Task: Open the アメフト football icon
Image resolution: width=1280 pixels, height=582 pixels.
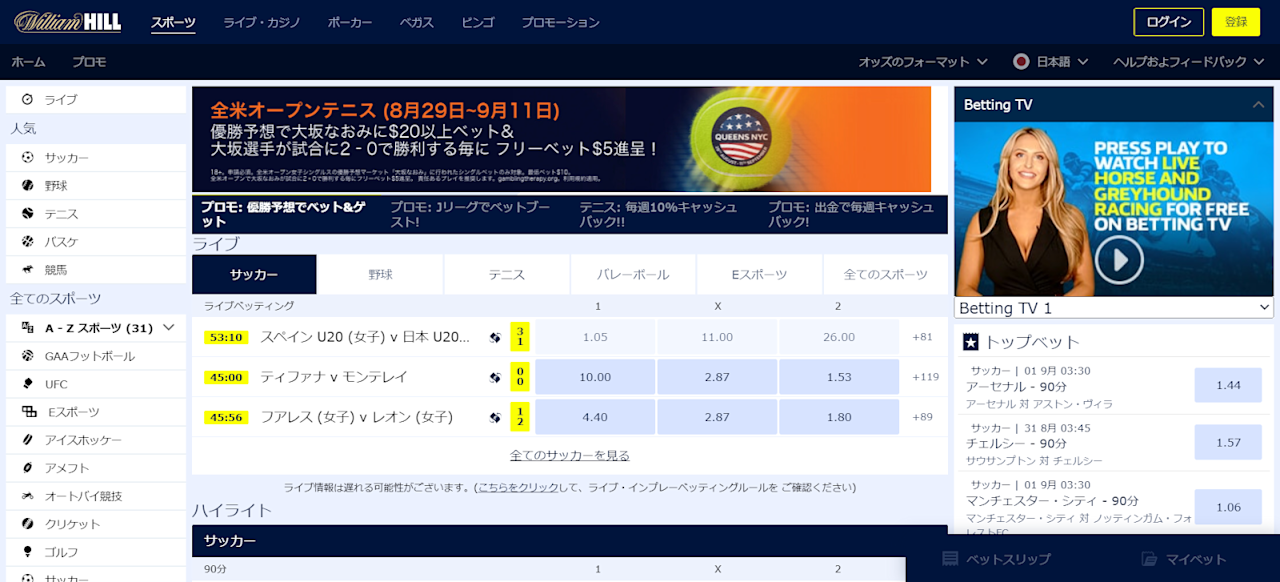Action: tap(27, 468)
